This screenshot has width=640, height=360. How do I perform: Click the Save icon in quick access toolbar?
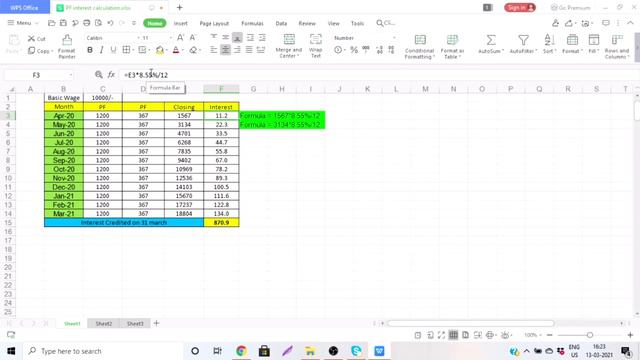coord(63,23)
